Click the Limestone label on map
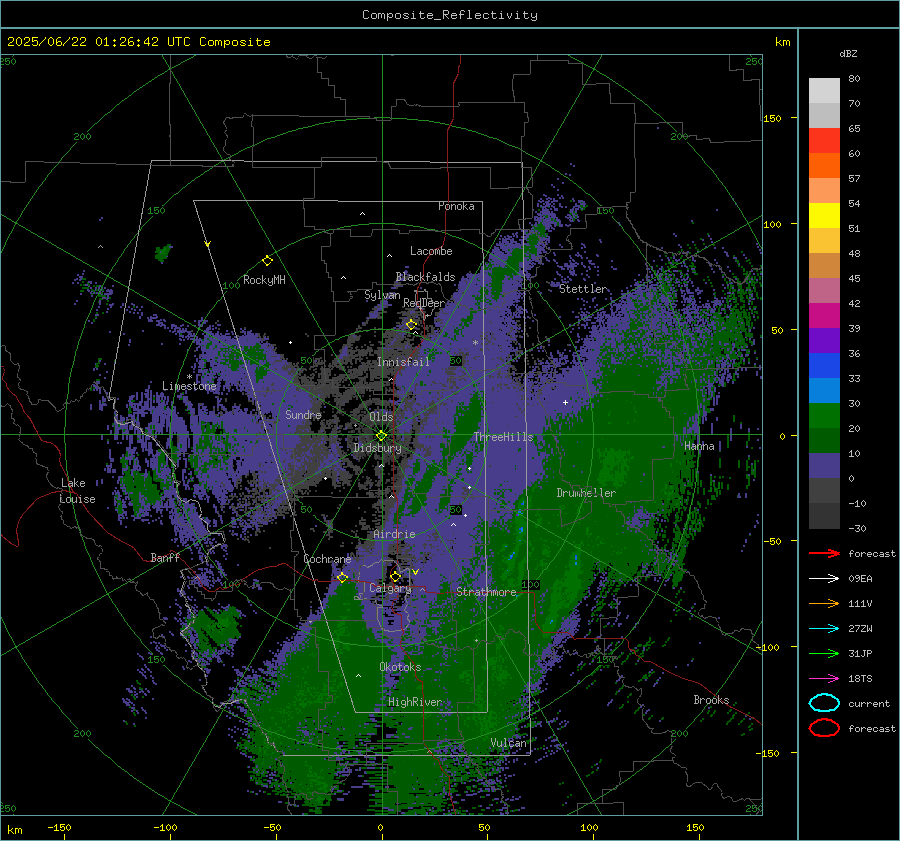900x841 pixels. [x=189, y=386]
